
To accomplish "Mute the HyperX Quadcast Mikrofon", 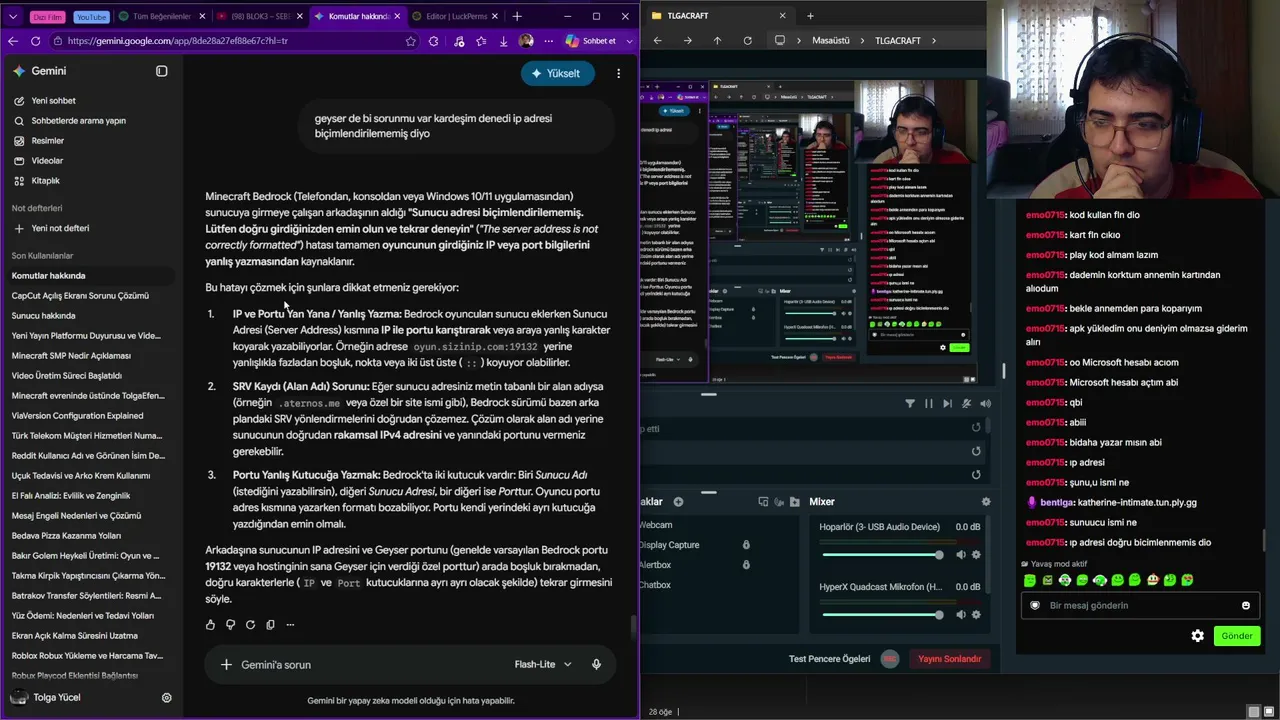I will [x=961, y=615].
